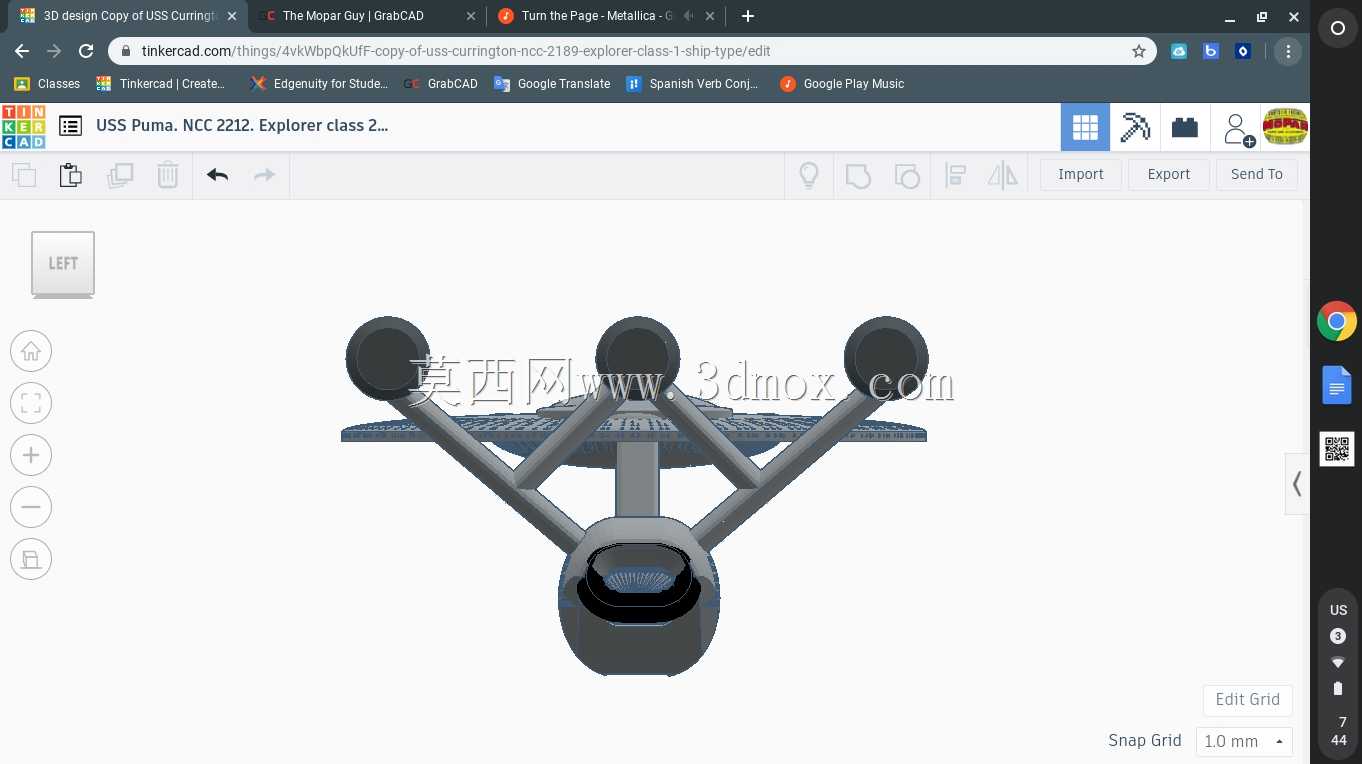Click the Ungroup shapes icon

tap(906, 176)
